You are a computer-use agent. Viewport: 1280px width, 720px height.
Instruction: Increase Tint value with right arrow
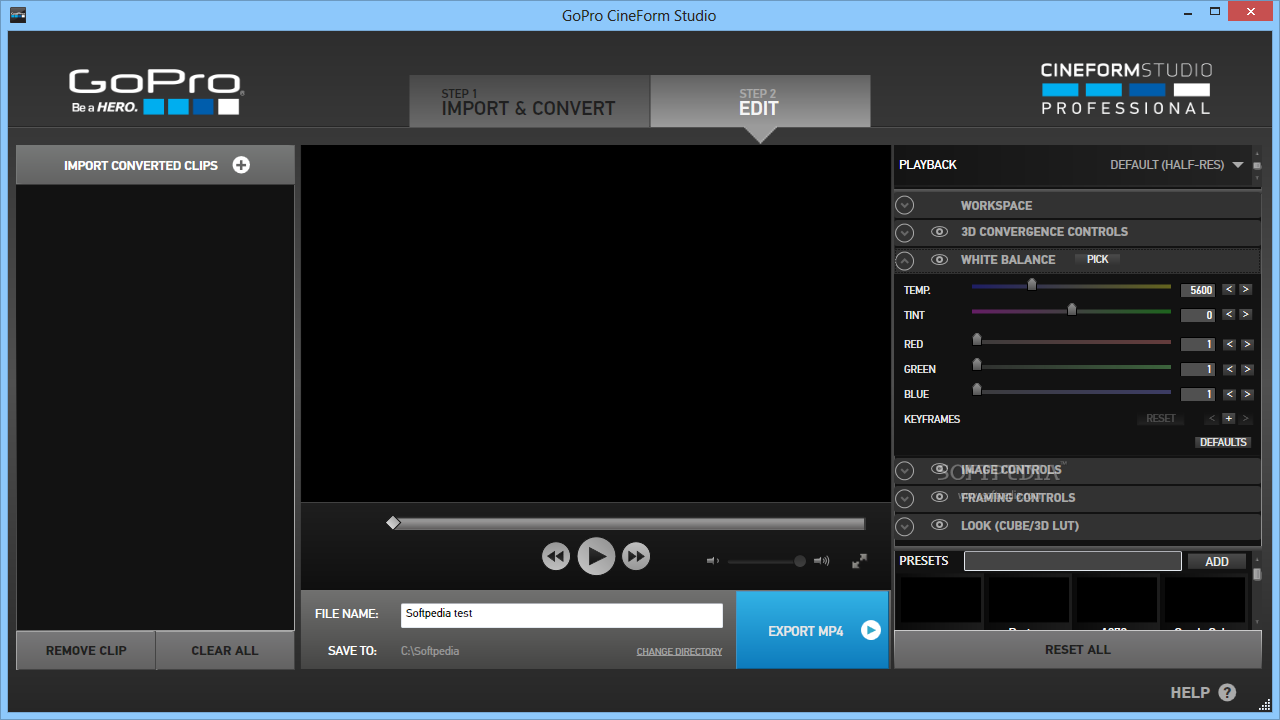(x=1246, y=315)
